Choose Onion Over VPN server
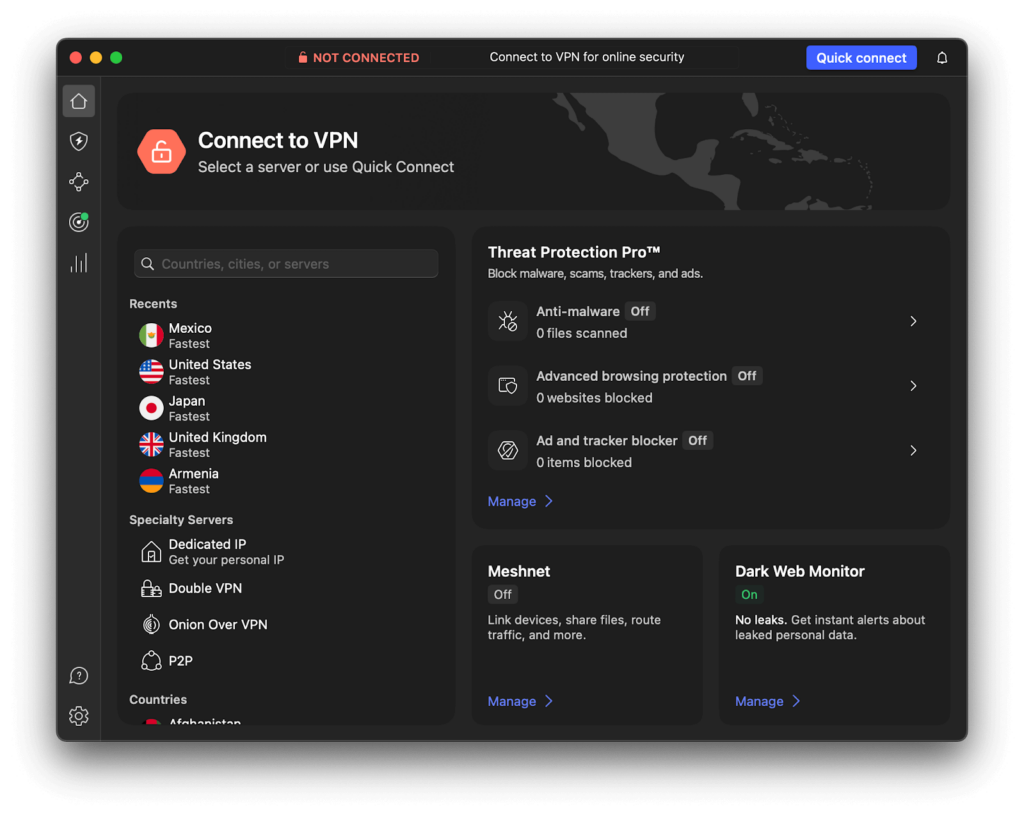This screenshot has width=1024, height=816. pos(286,625)
